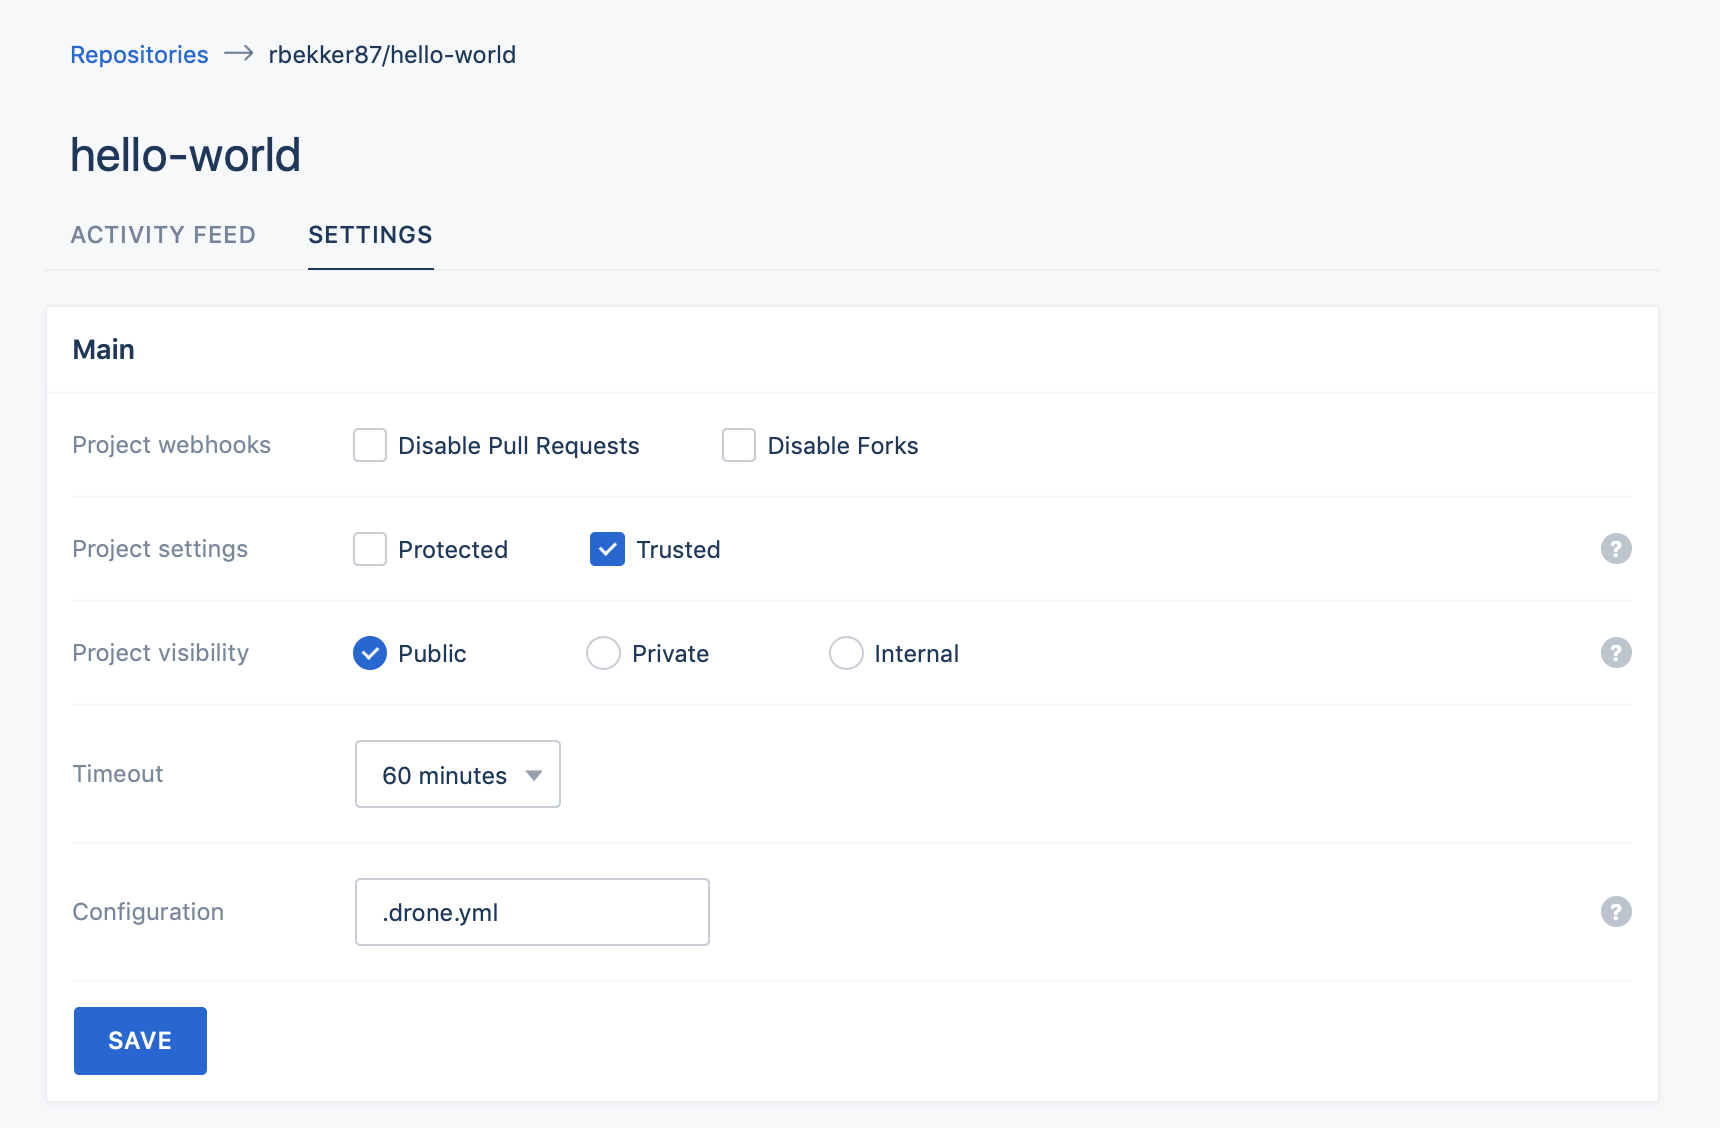The height and width of the screenshot is (1128, 1720).
Task: Click the Project webhooks label
Action: 171,445
